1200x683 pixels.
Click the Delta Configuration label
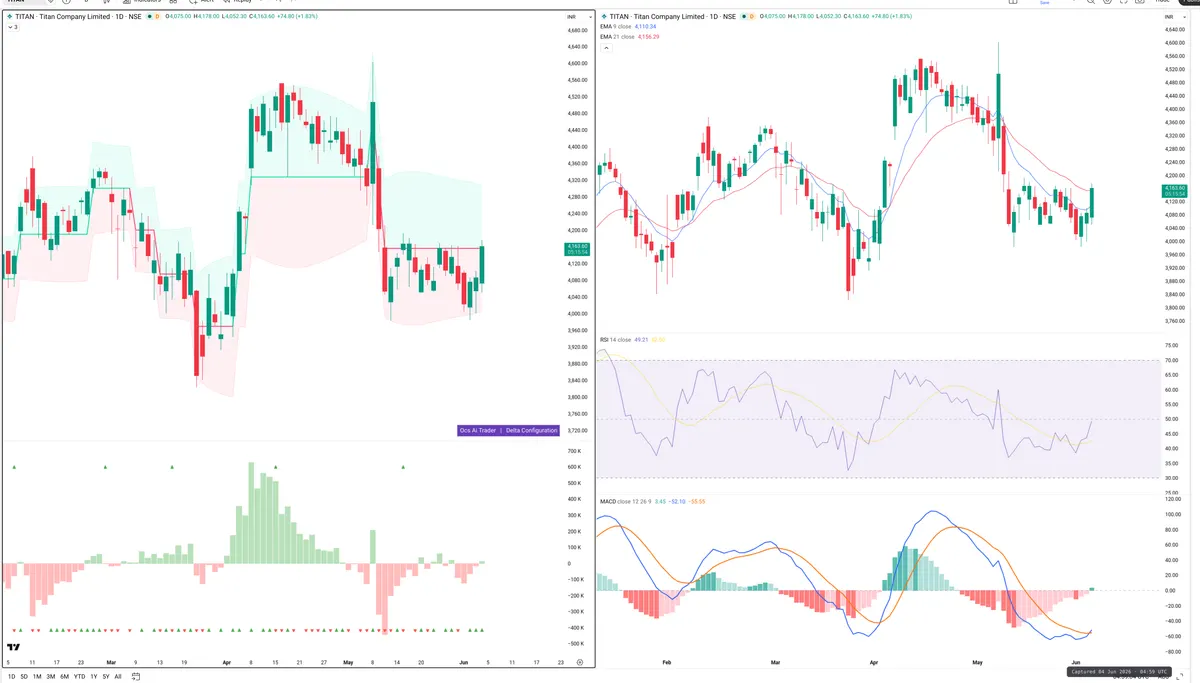click(531, 430)
